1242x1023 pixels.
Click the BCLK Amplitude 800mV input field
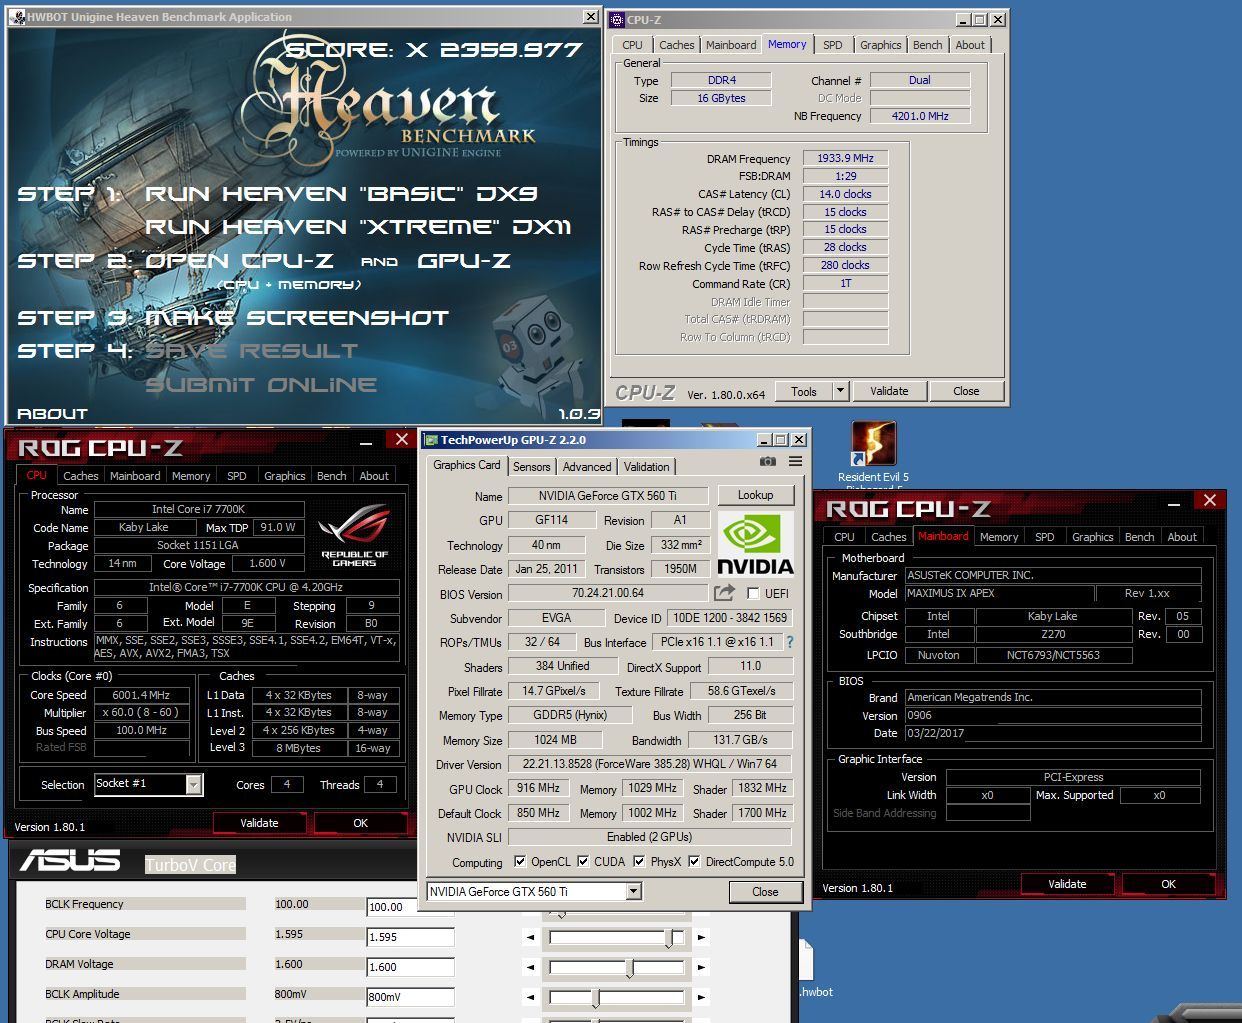(x=410, y=997)
